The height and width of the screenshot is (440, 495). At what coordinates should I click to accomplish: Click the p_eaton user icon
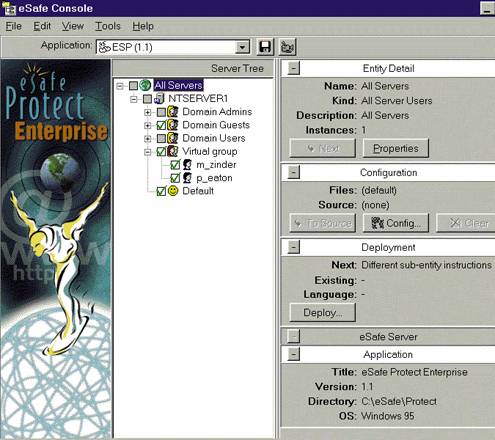point(187,178)
